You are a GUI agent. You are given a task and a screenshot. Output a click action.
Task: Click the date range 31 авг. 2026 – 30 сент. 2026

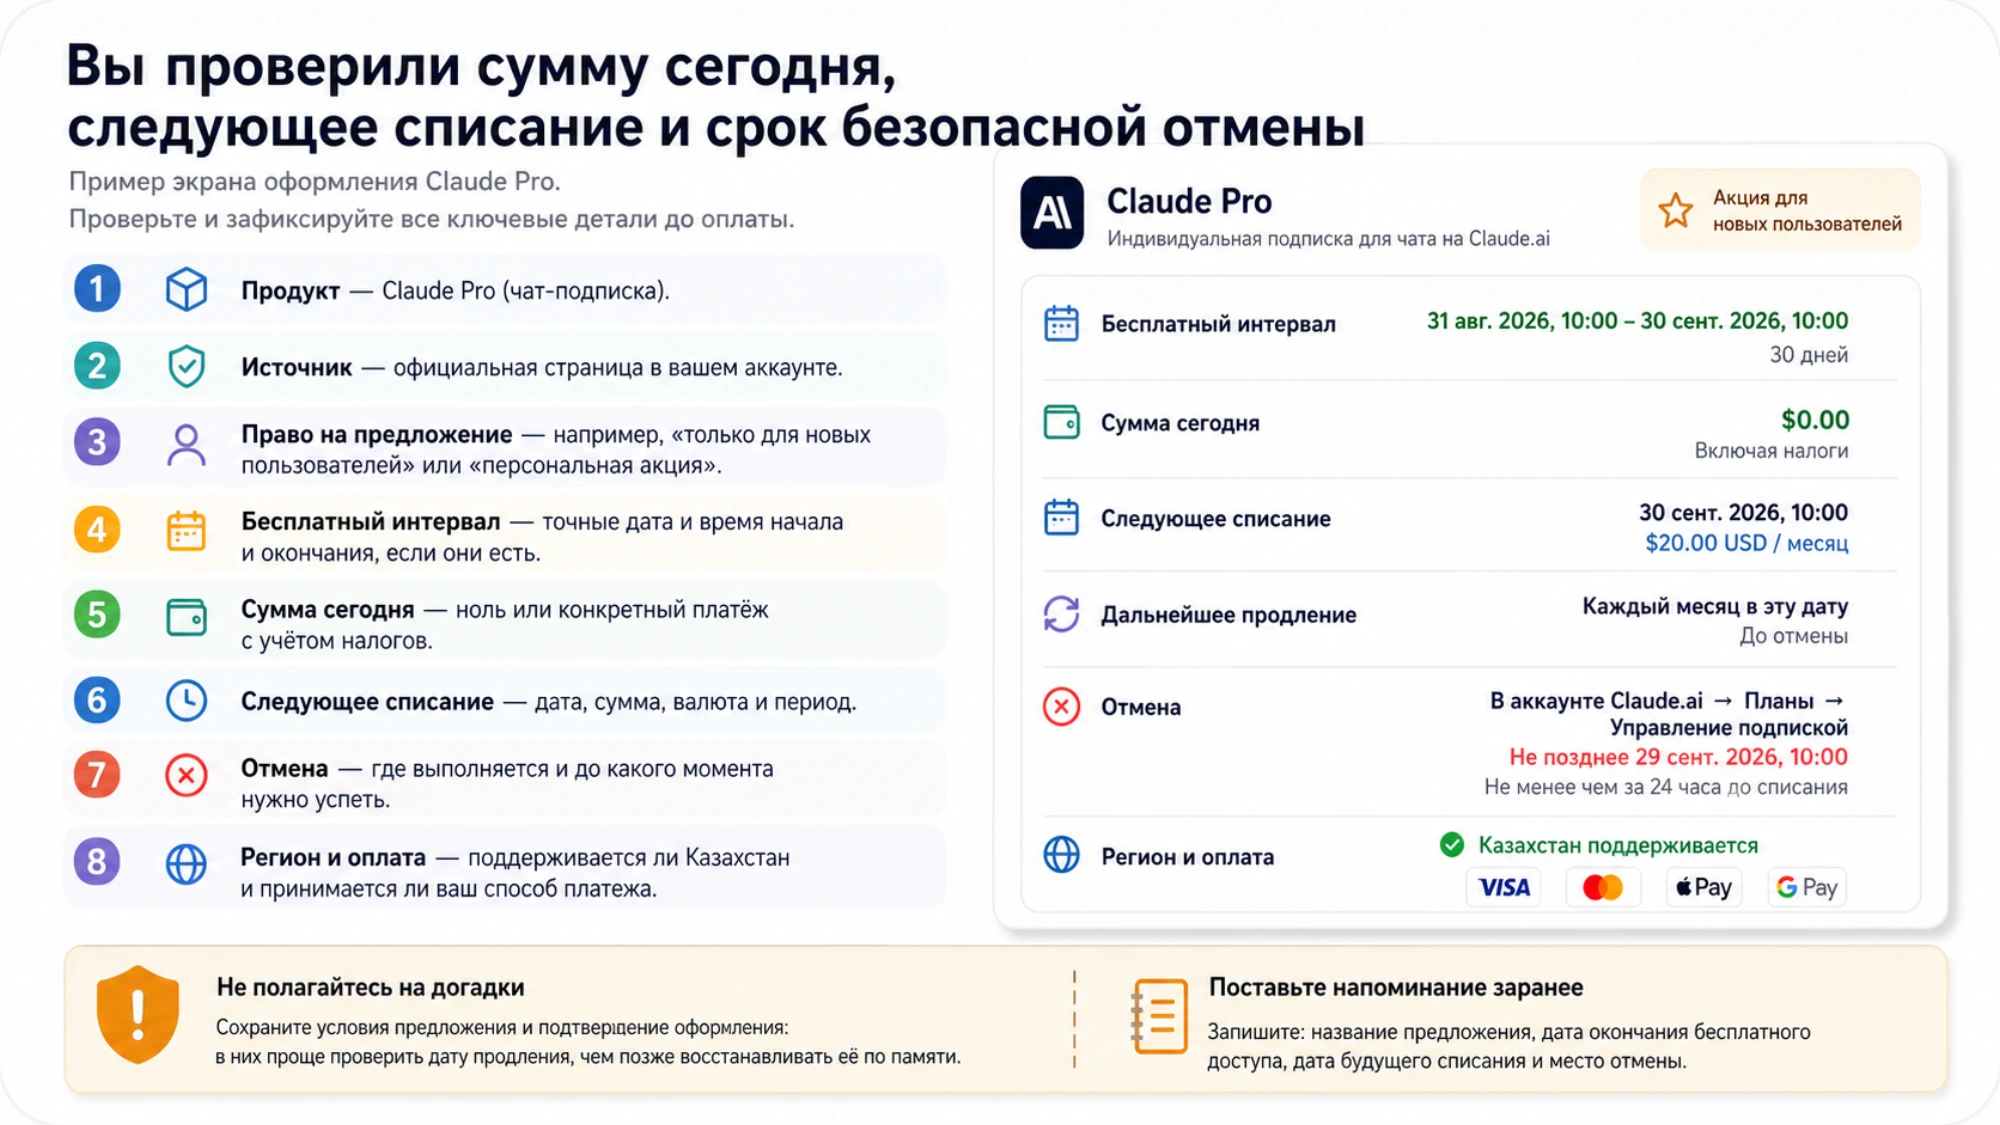pyautogui.click(x=1637, y=321)
